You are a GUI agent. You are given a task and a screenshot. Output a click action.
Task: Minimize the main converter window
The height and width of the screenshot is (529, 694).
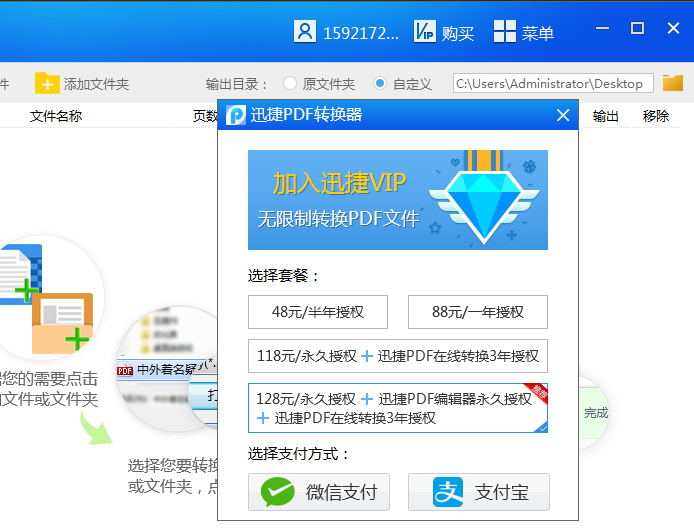point(602,28)
